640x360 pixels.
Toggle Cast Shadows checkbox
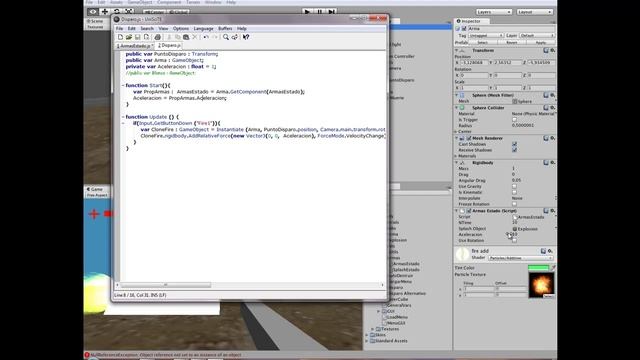point(514,144)
